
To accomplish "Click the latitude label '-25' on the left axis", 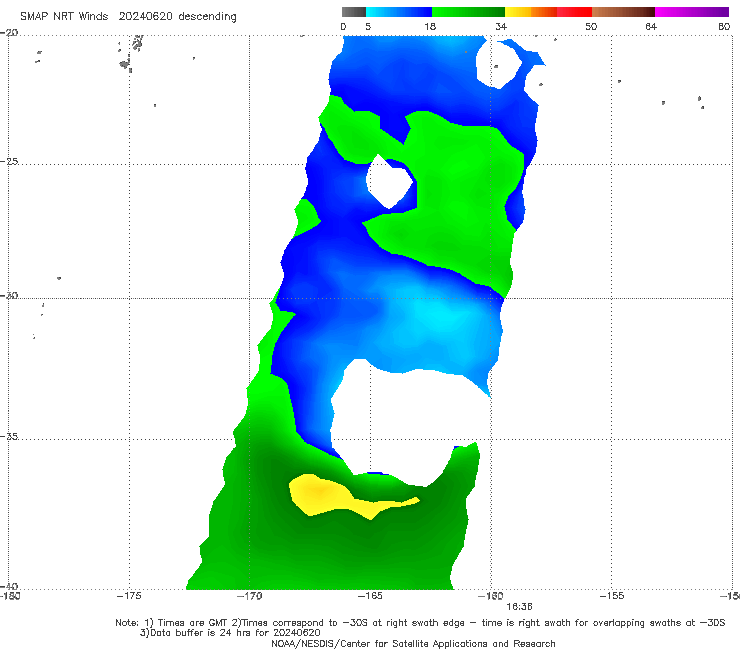I will click(x=9, y=161).
